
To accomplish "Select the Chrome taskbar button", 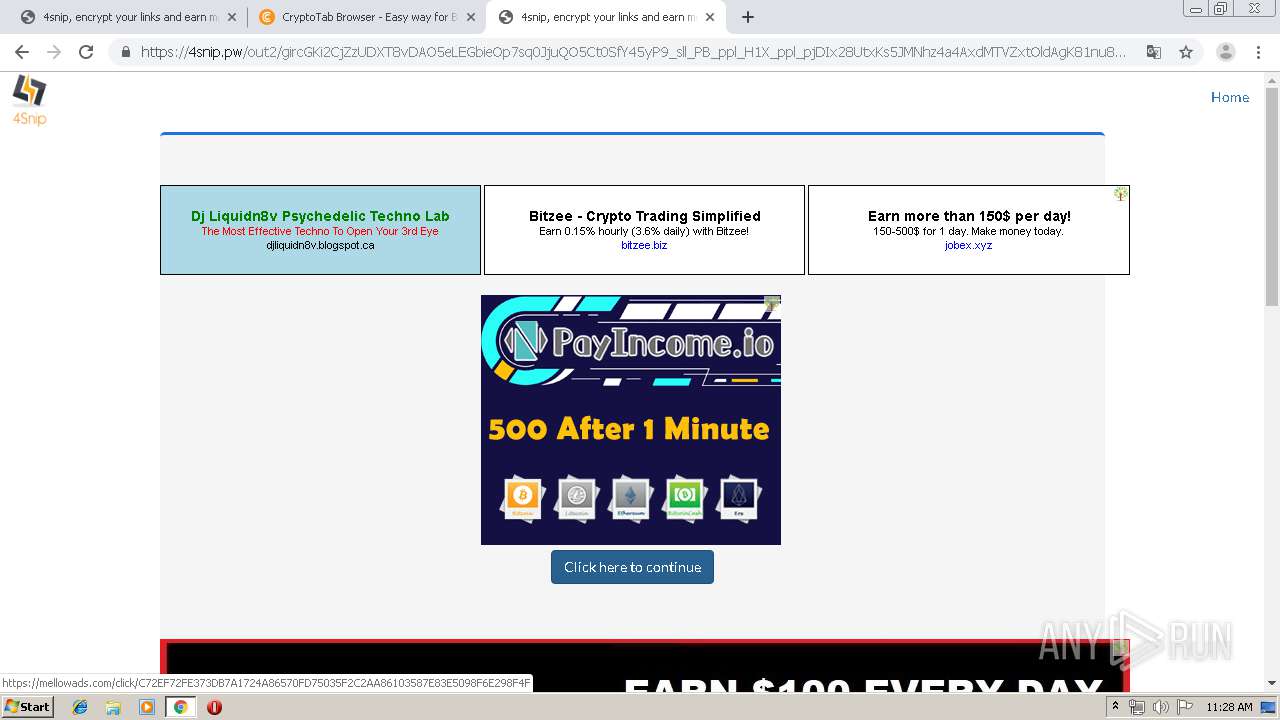I will click(181, 707).
